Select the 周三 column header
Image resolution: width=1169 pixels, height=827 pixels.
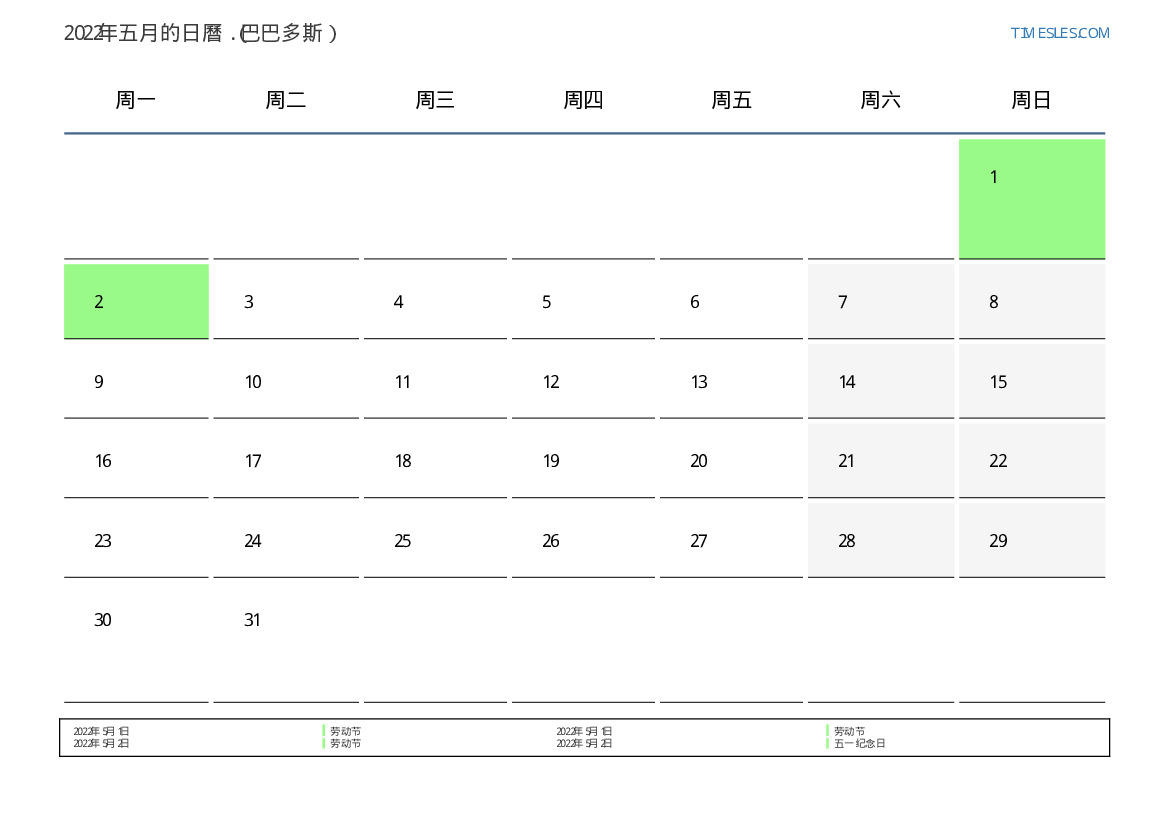coord(435,99)
